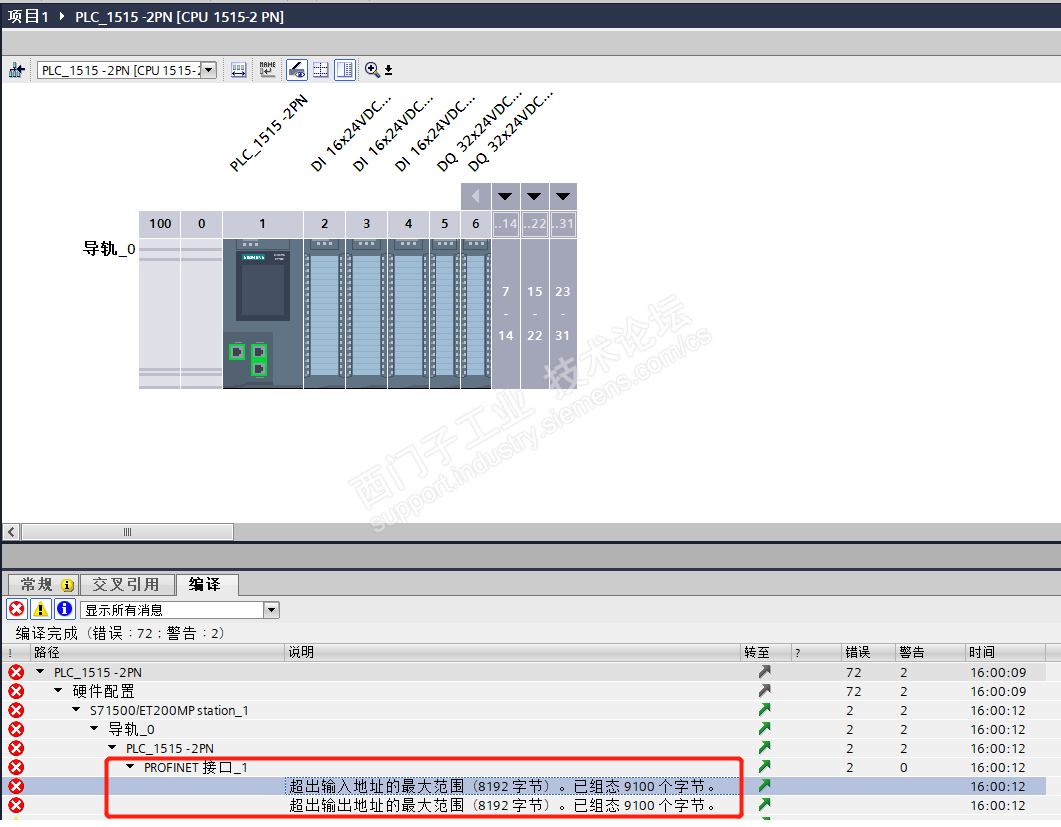Viewport: 1061px width, 827px height.
Task: Click error icon on 硬件配置 row
Action: coord(16,691)
